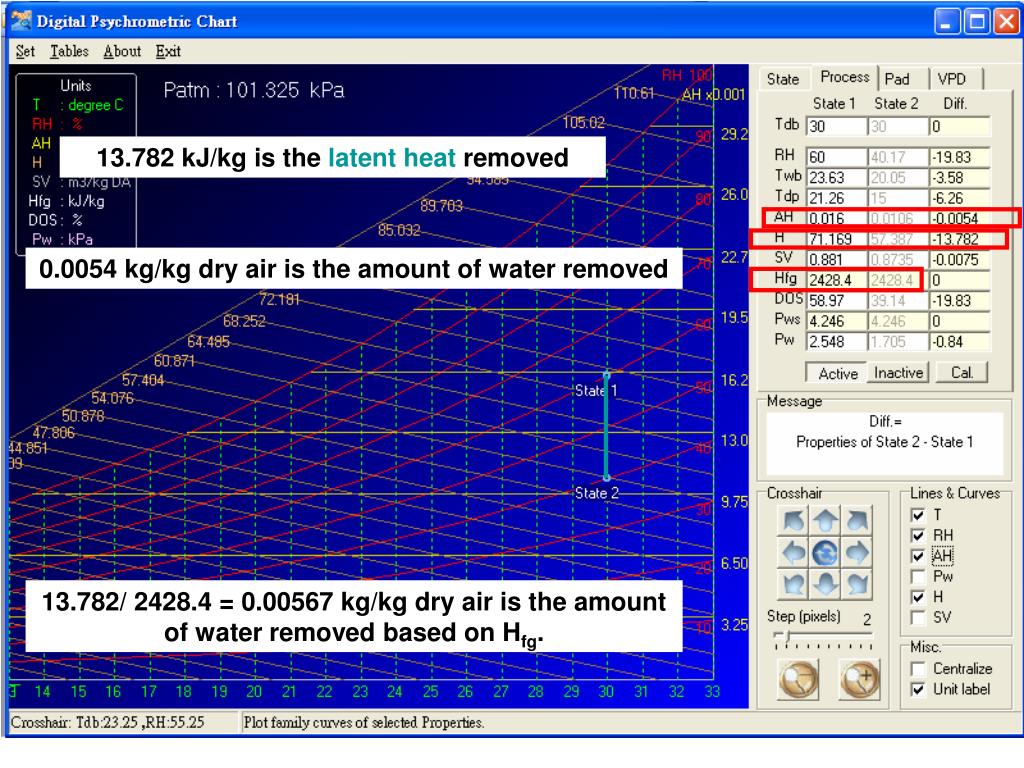Viewport: 1024px width, 768px height.
Task: Click the Diff. value -6.26 for Tdp
Action: pos(960,198)
